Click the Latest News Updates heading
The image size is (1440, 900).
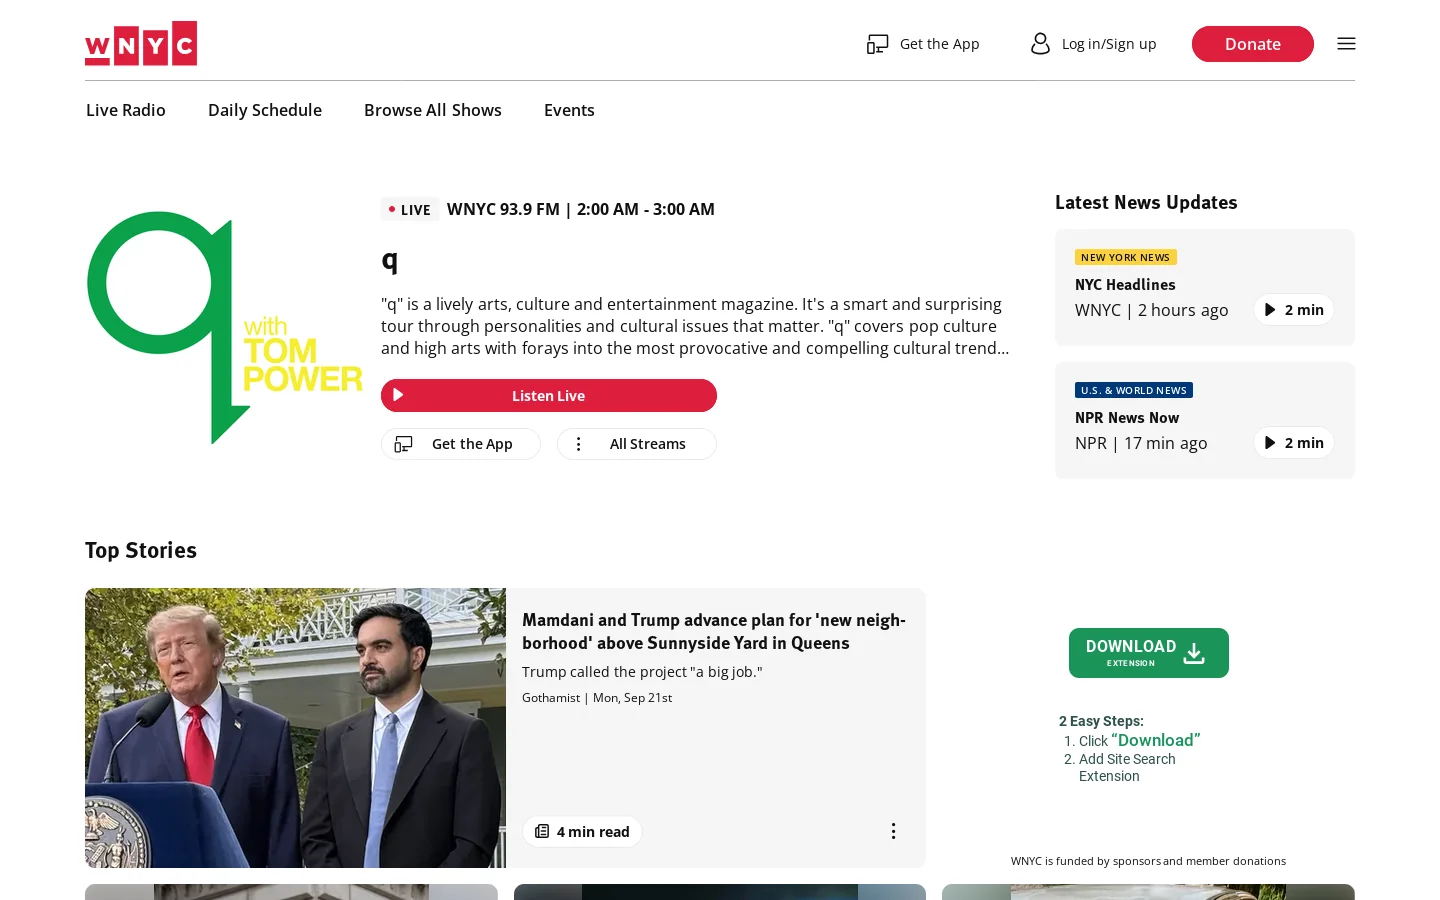coord(1146,202)
